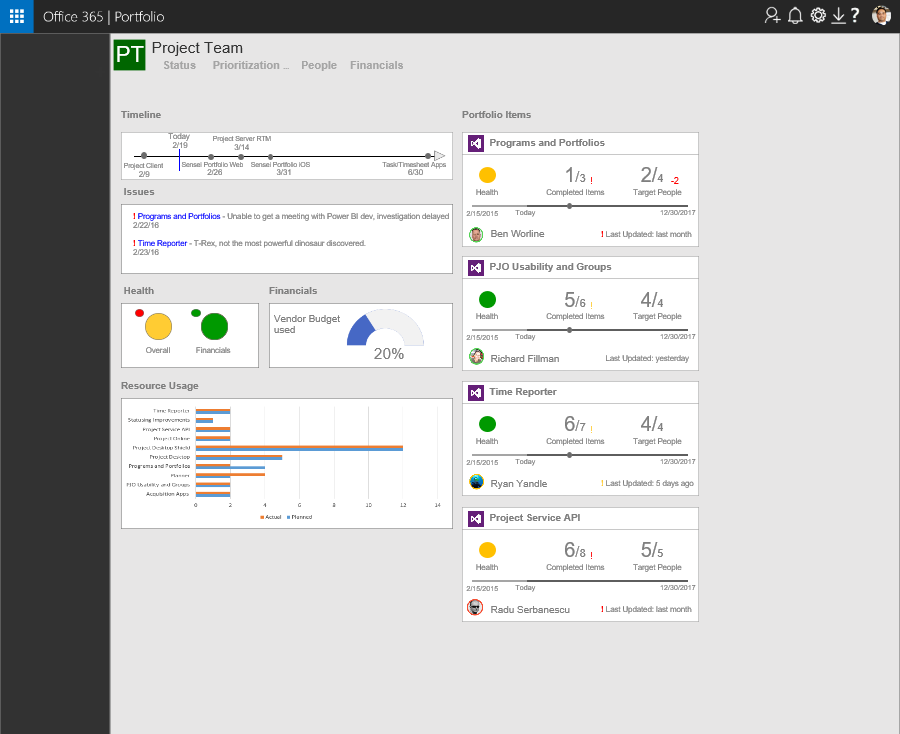
Task: Click yellow health dot on Project Service API
Action: (x=487, y=550)
